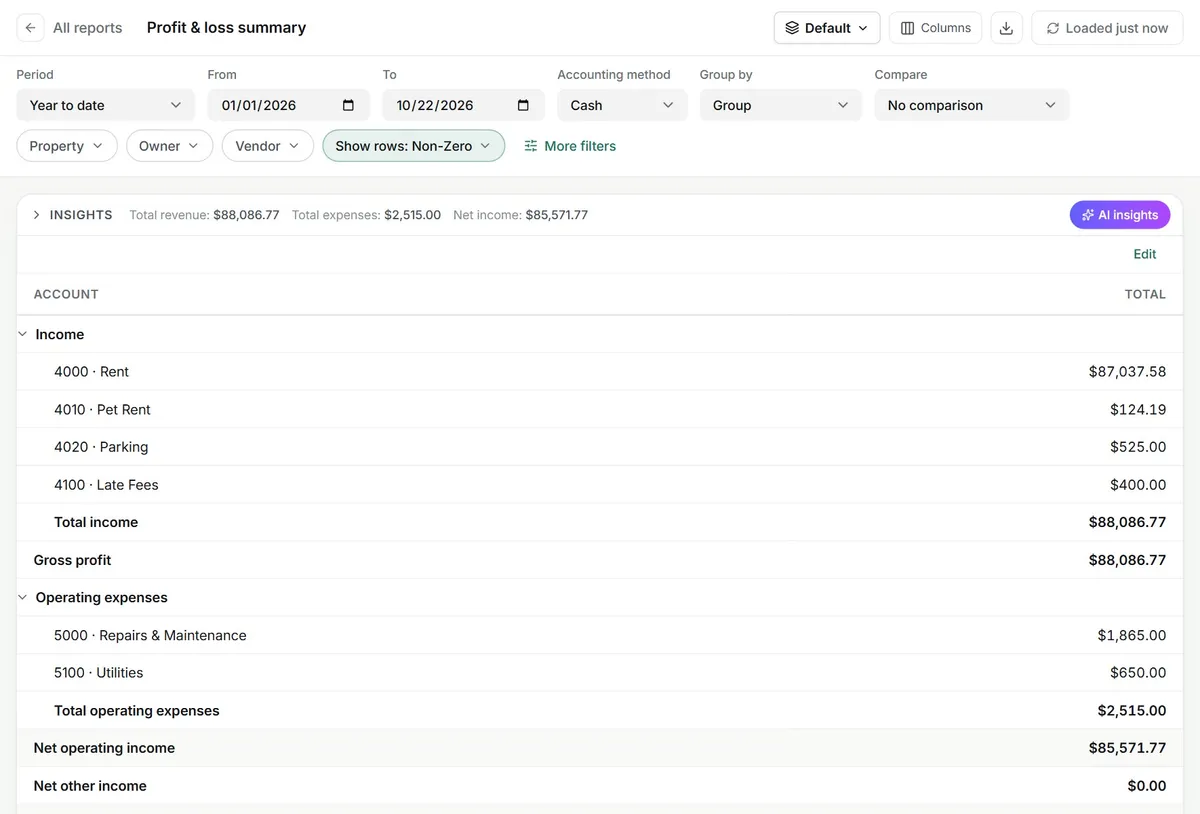The height and width of the screenshot is (814, 1200).
Task: Click the More filters sliders icon
Action: click(x=531, y=146)
